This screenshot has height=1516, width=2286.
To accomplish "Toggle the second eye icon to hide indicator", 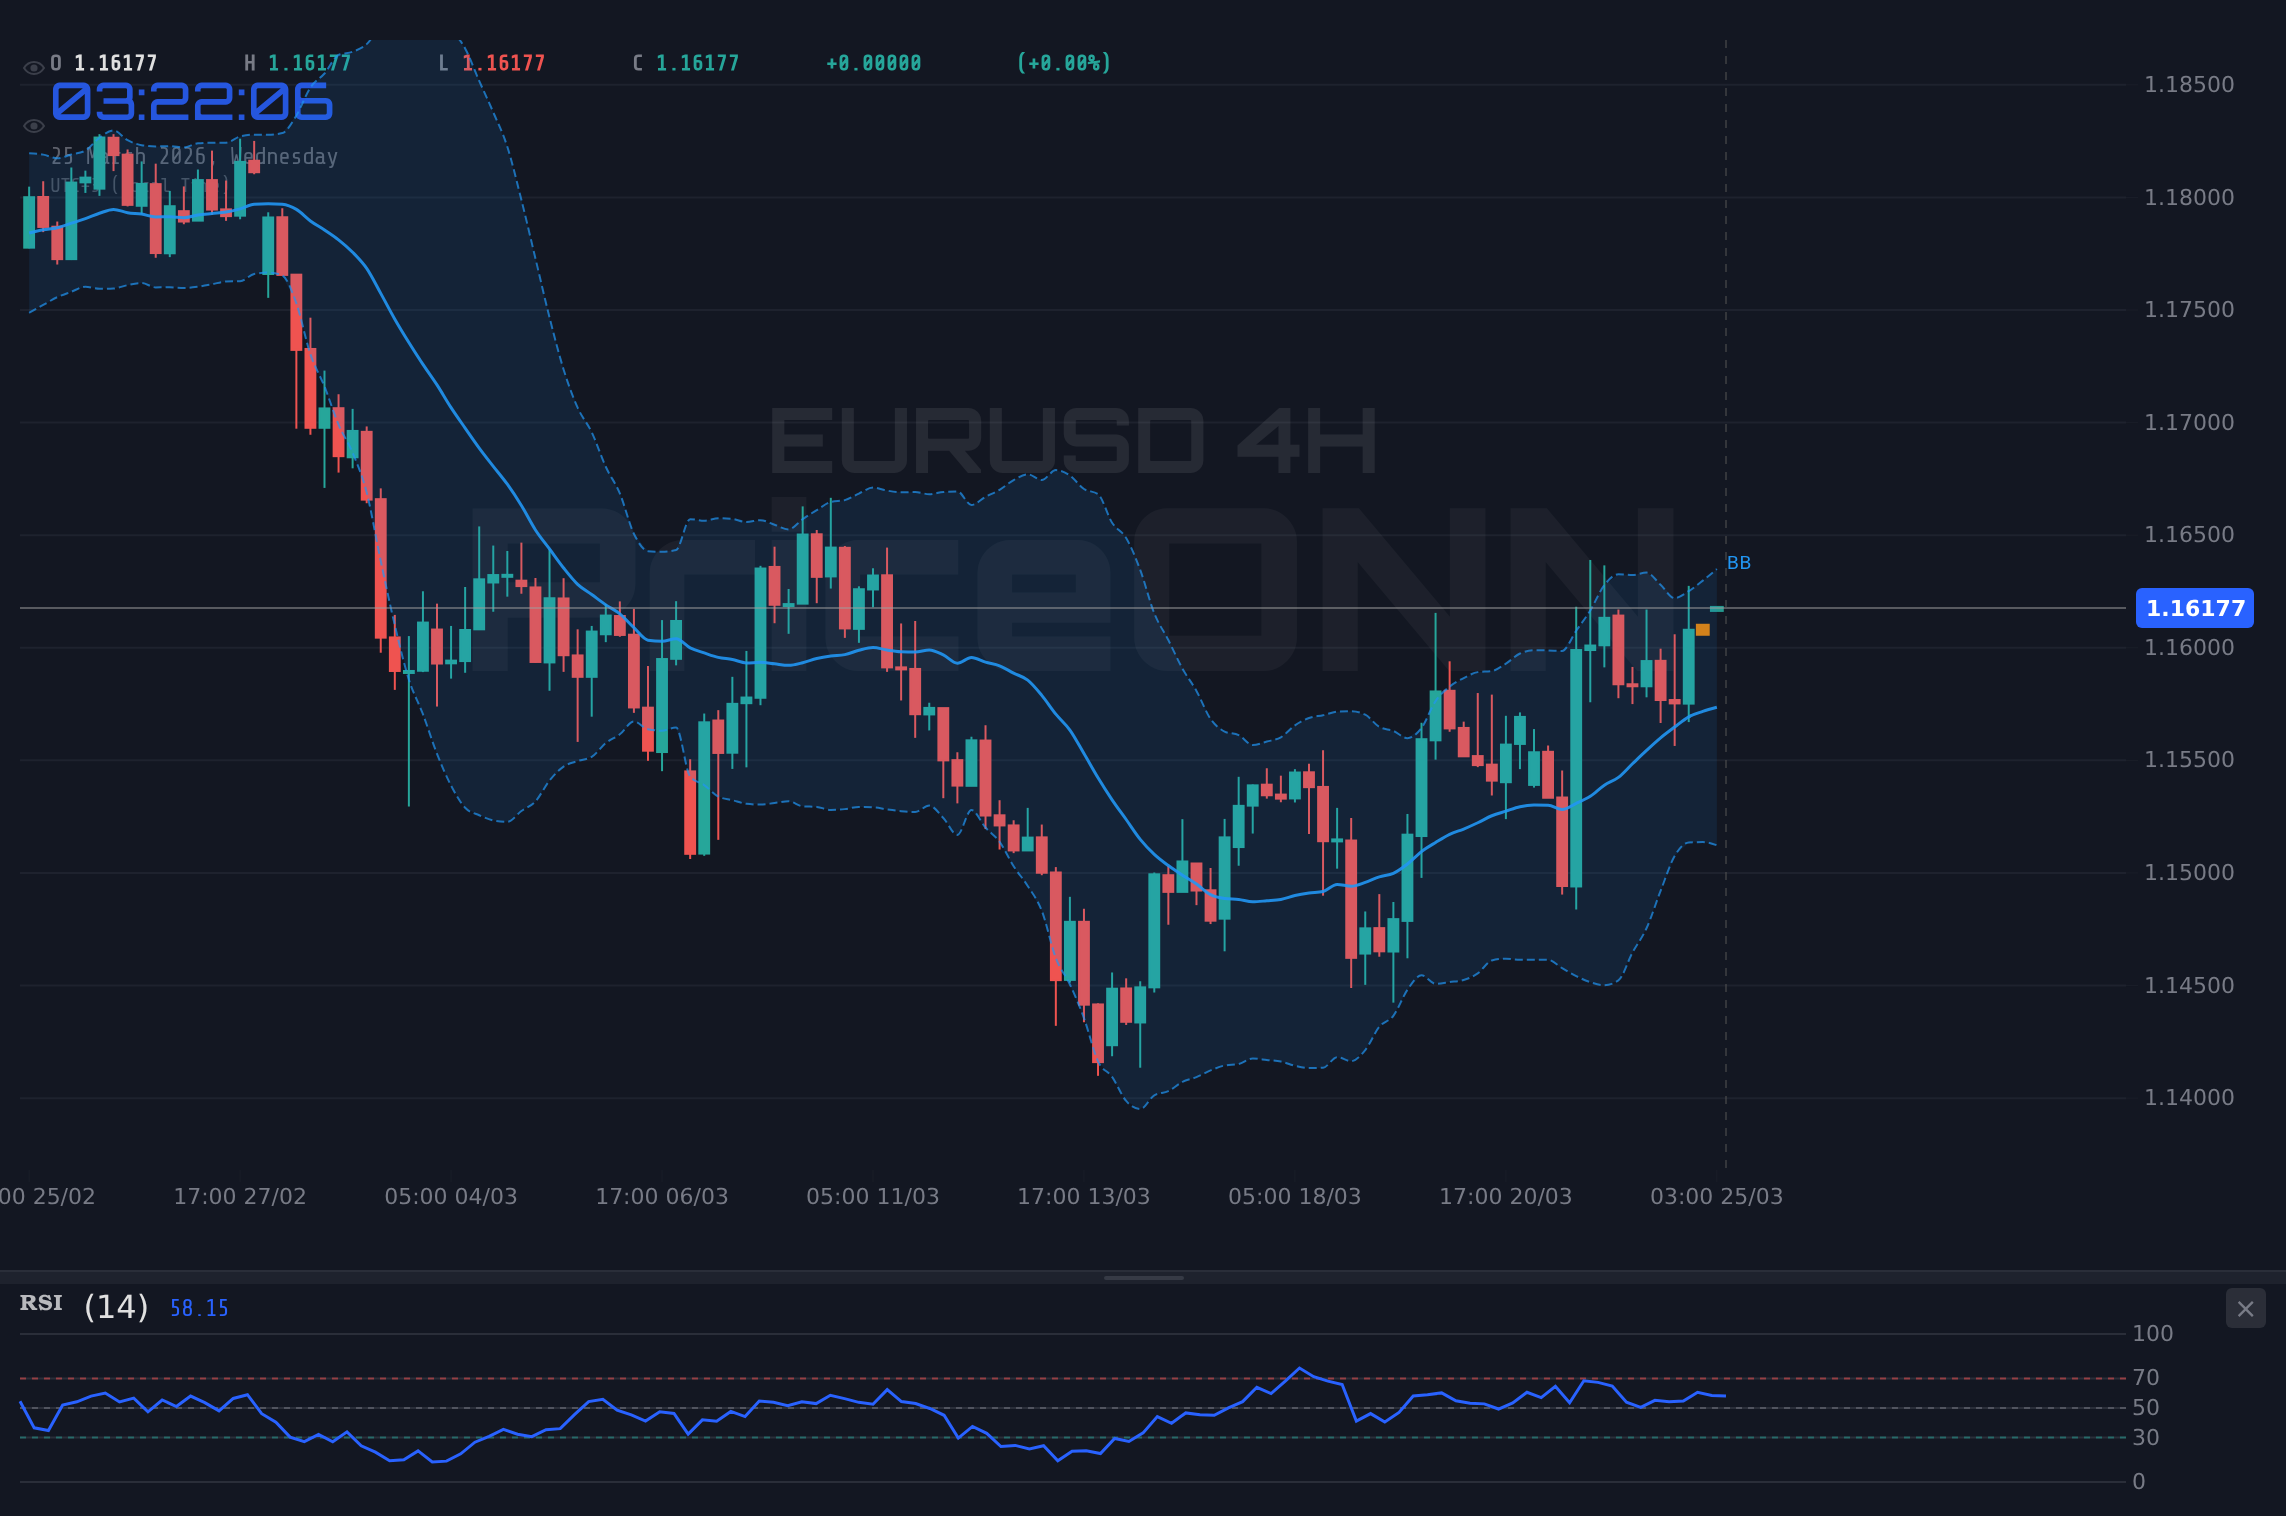I will 33,125.
